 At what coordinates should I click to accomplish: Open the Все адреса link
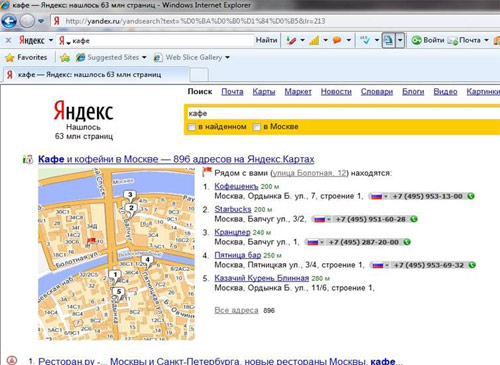click(236, 310)
